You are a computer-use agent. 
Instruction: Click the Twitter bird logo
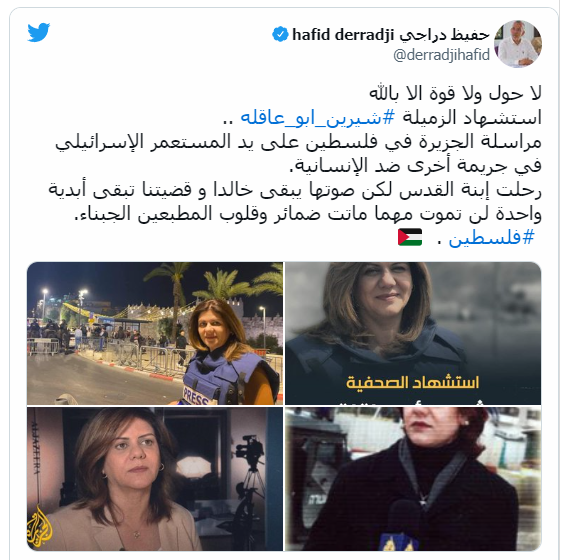click(39, 33)
